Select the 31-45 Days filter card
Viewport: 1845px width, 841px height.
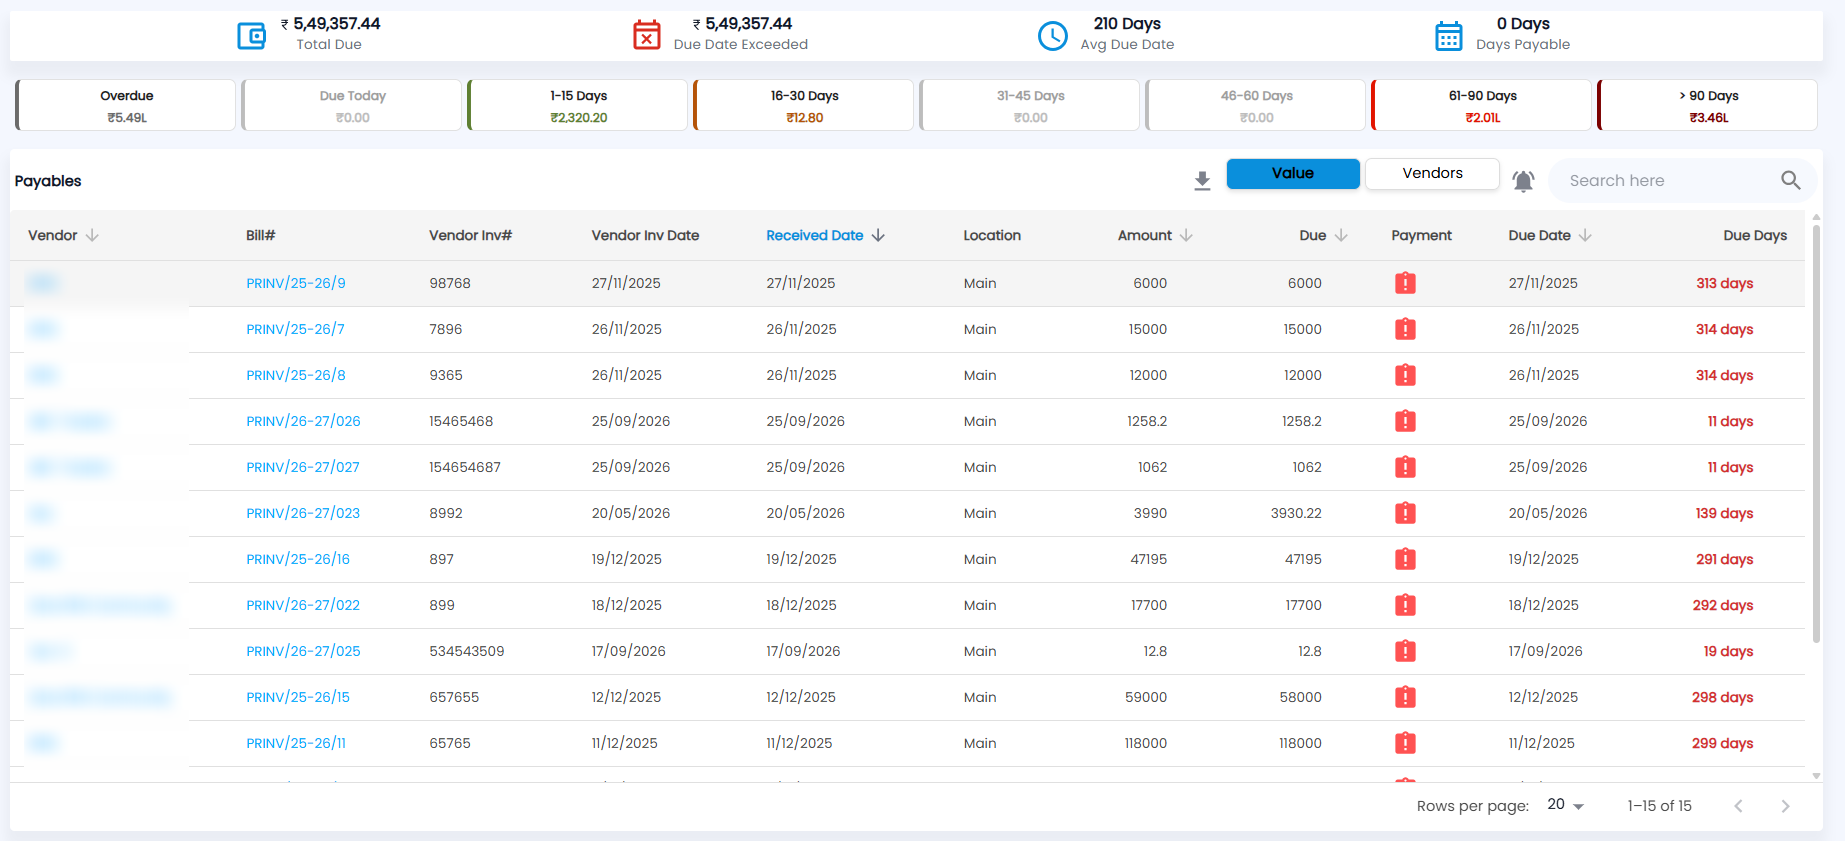click(x=1030, y=105)
